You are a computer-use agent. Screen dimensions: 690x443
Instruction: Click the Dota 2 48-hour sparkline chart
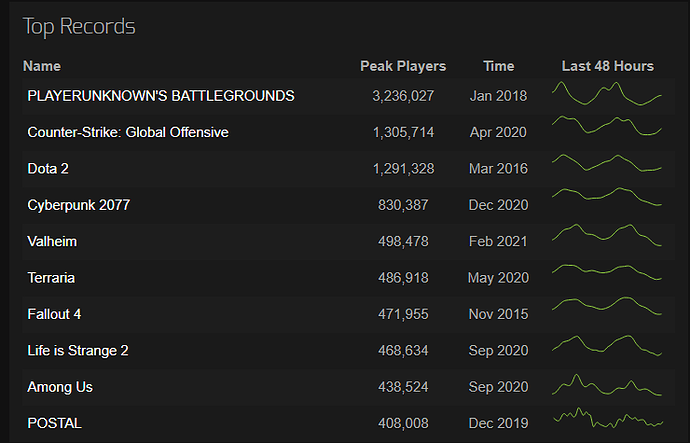(x=607, y=163)
